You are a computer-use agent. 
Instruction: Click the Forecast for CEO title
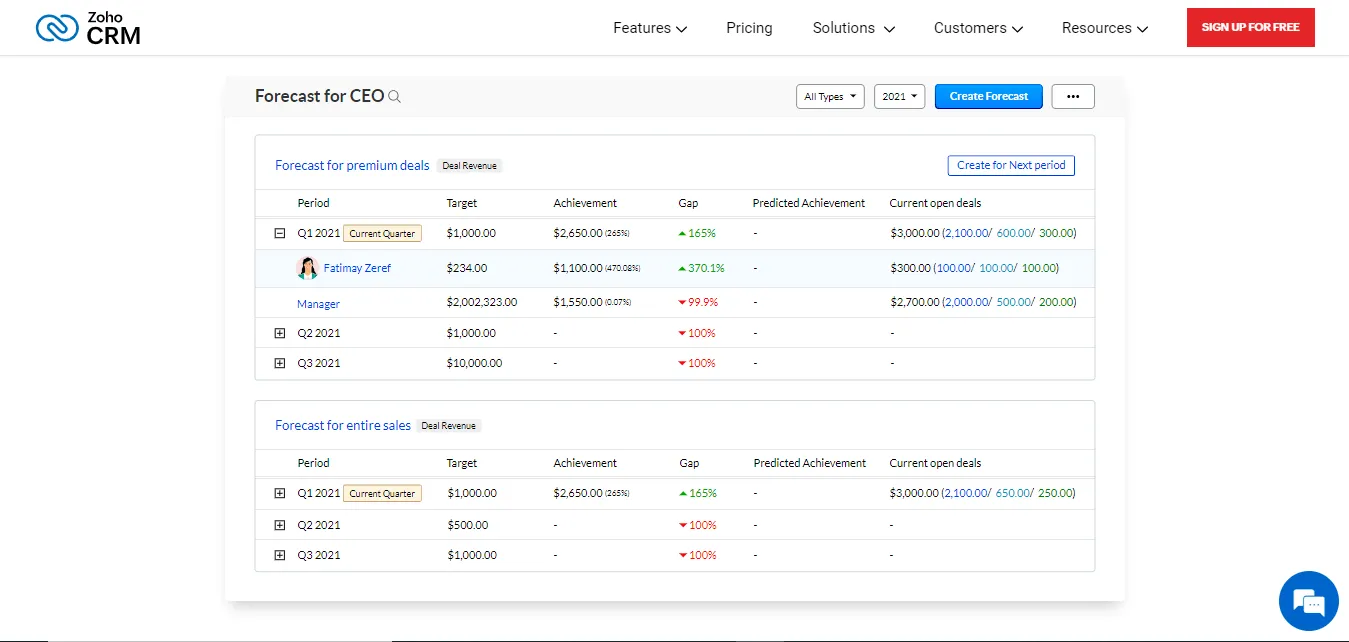click(x=319, y=96)
